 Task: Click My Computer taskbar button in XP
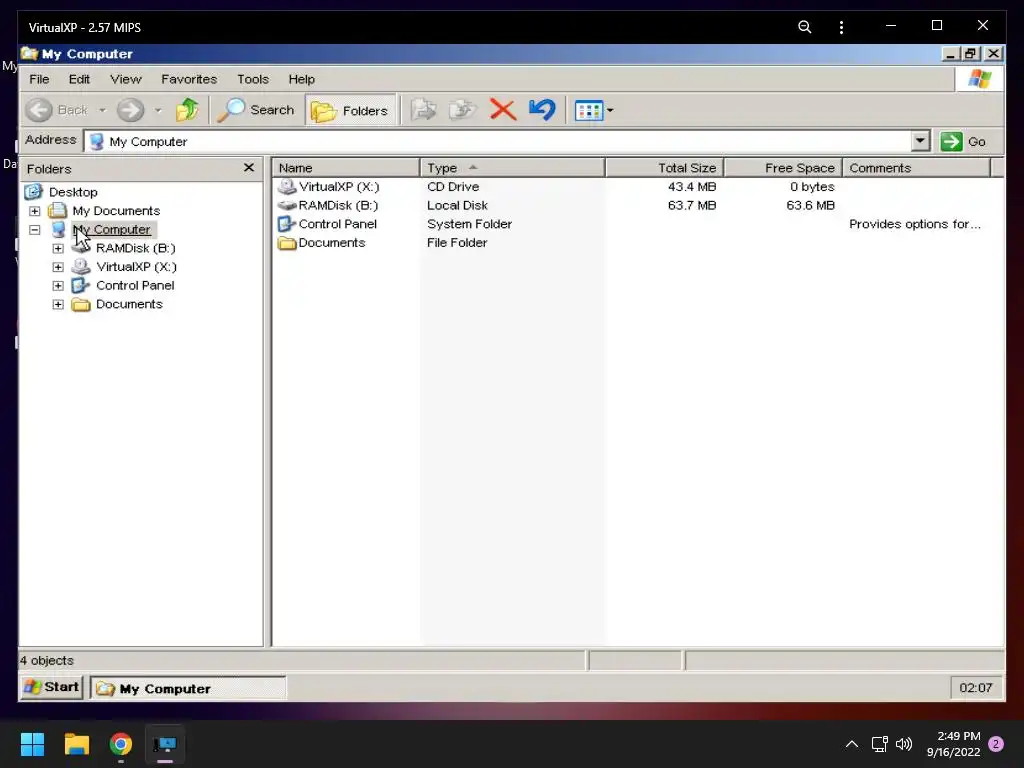(188, 688)
